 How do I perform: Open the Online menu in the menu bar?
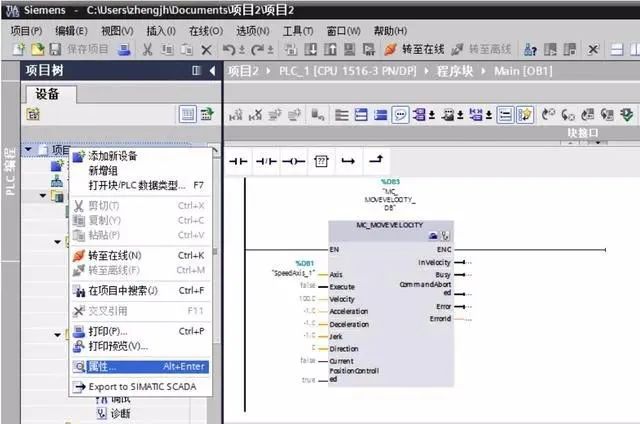tap(206, 31)
